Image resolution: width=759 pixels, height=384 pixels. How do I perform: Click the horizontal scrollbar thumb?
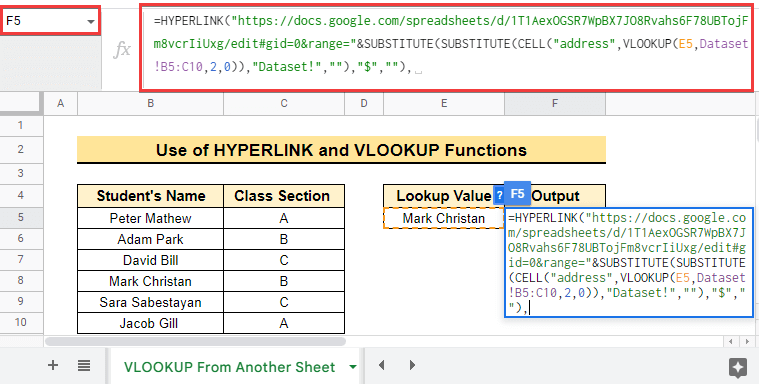196,341
